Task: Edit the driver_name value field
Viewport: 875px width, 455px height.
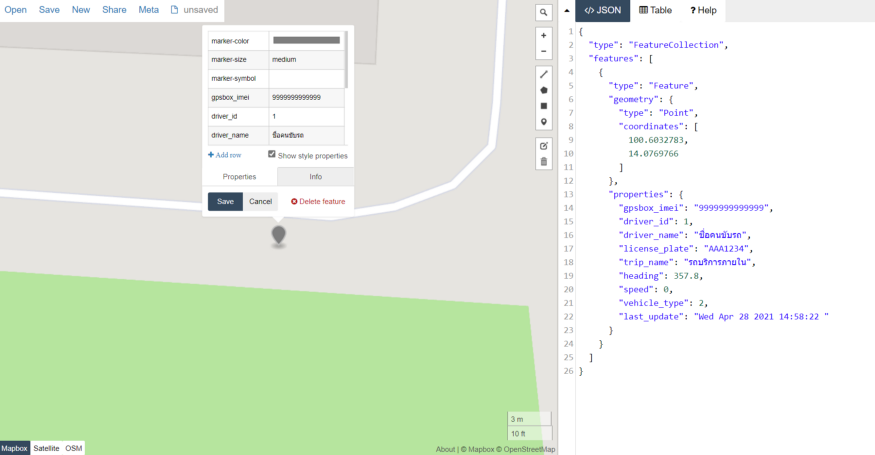Action: coord(306,135)
